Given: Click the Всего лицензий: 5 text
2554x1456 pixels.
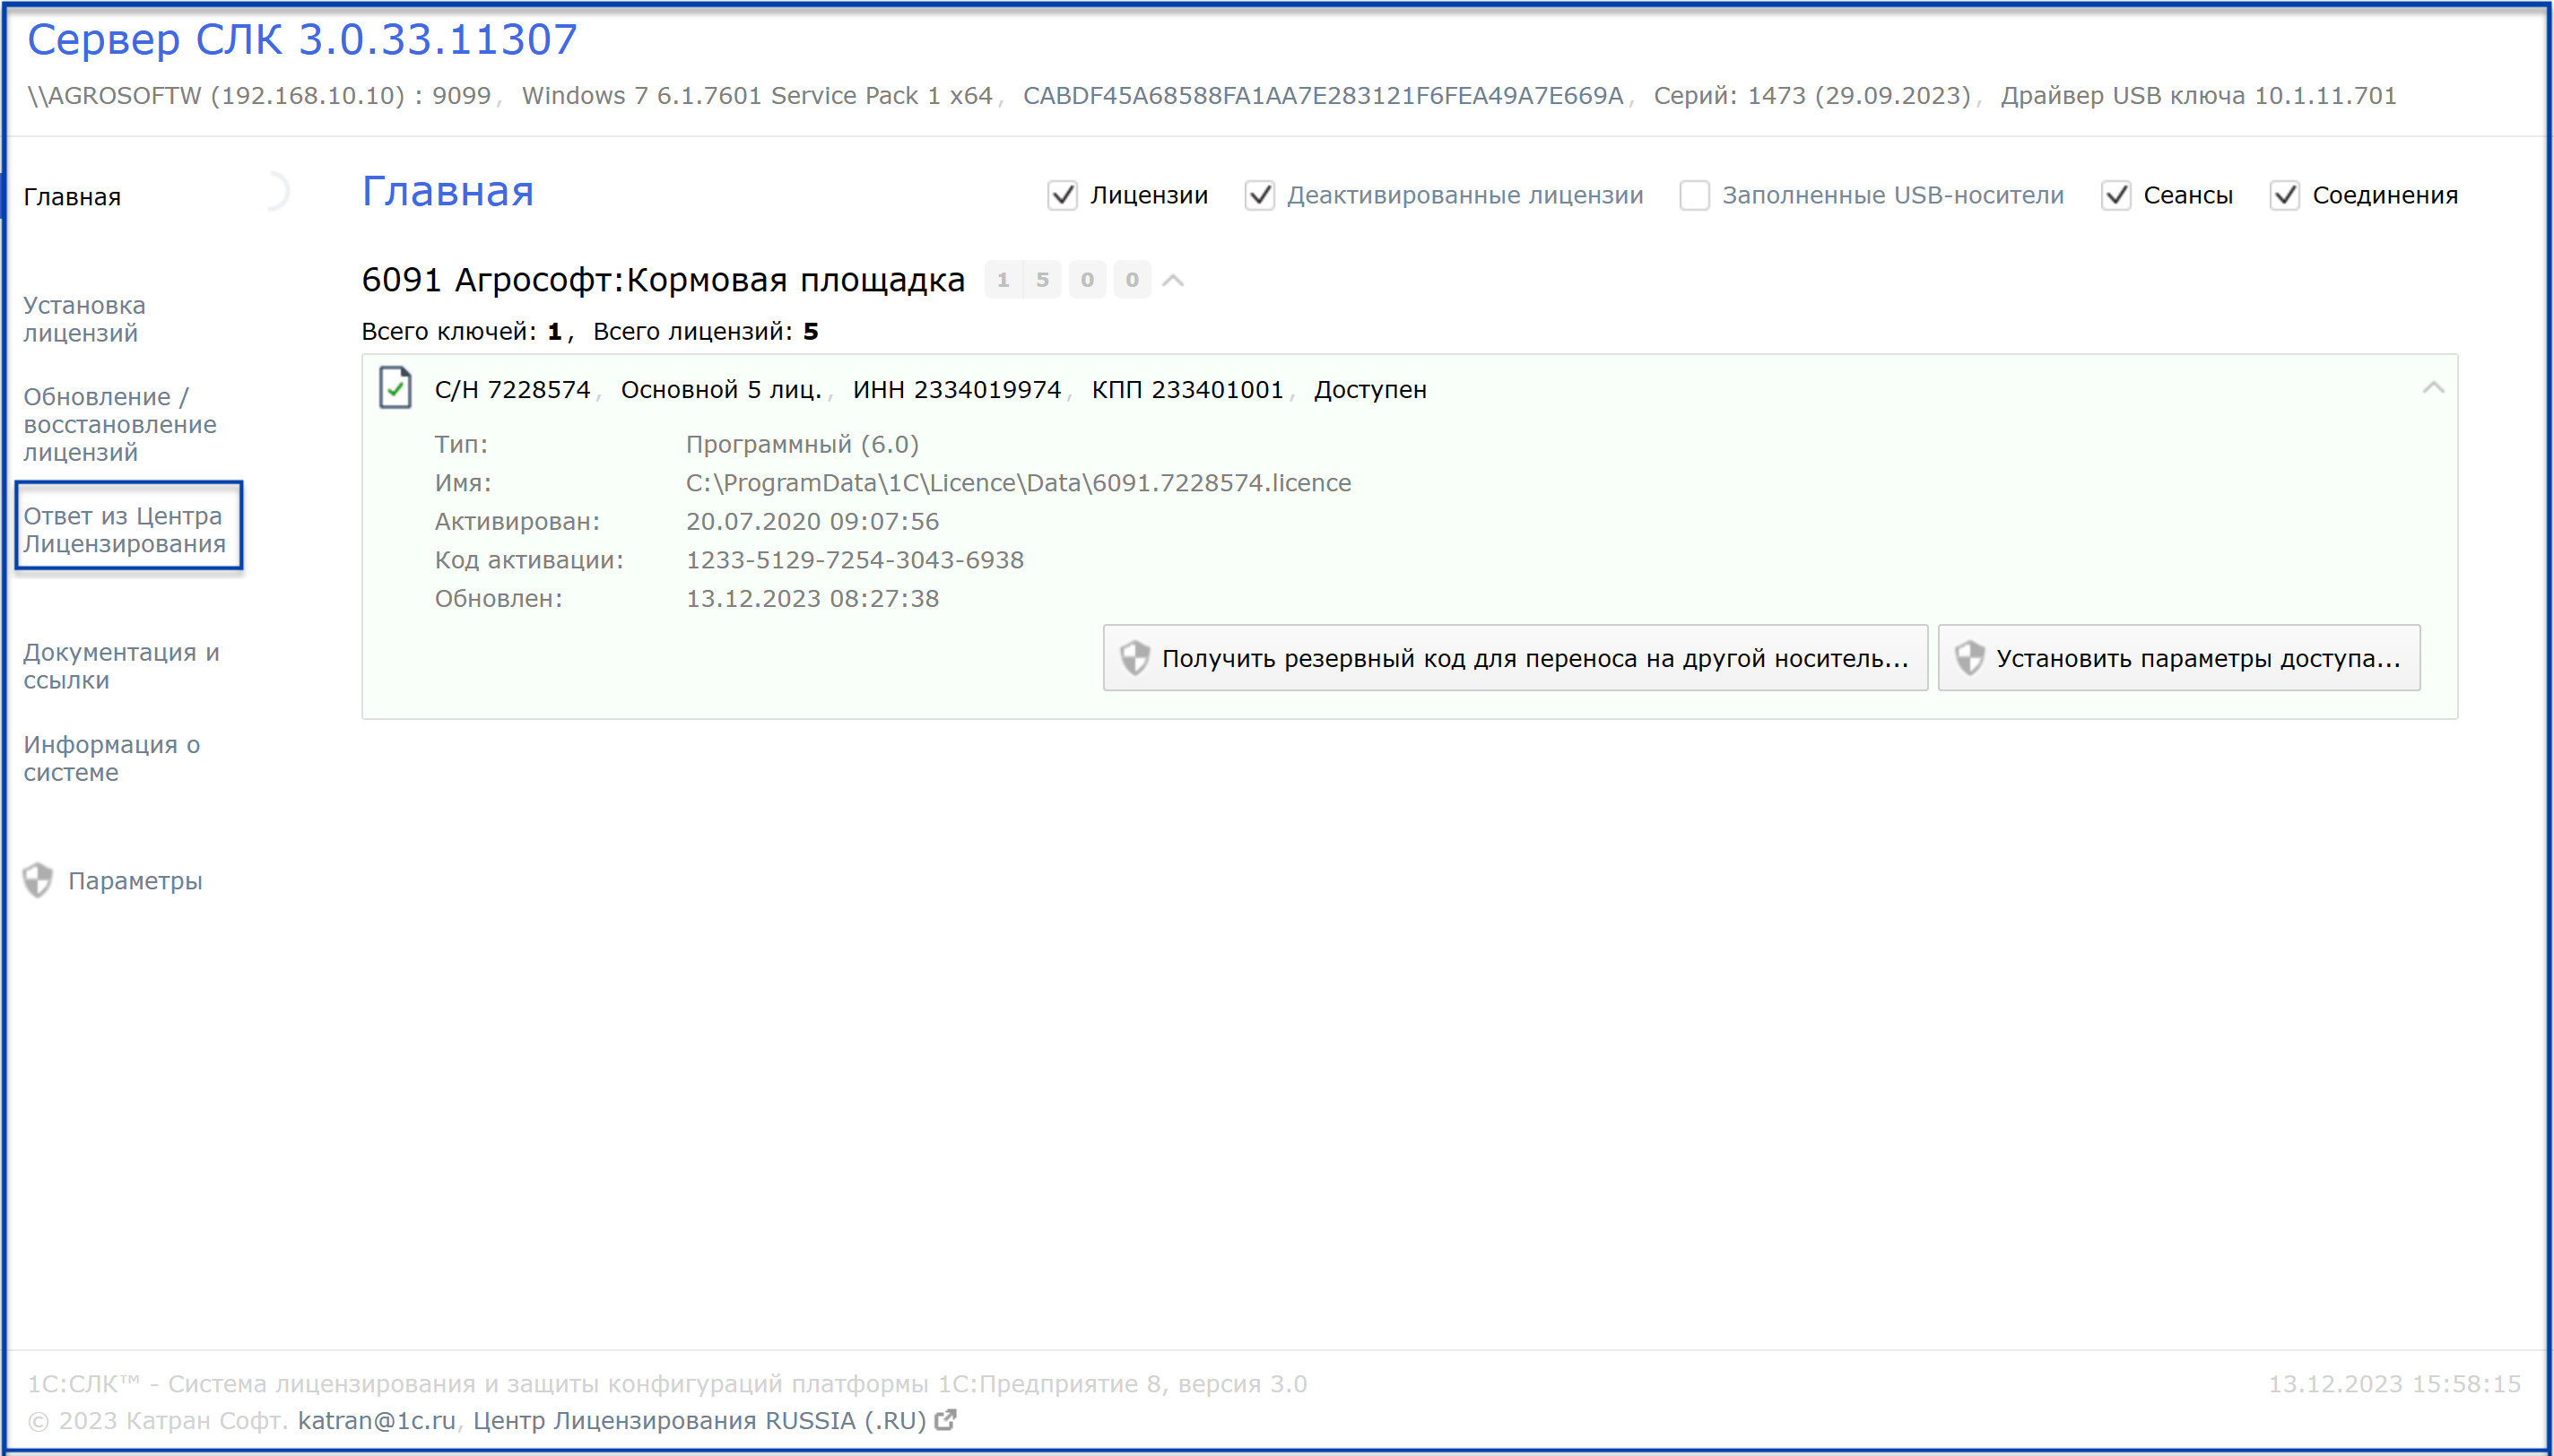Looking at the screenshot, I should (706, 331).
